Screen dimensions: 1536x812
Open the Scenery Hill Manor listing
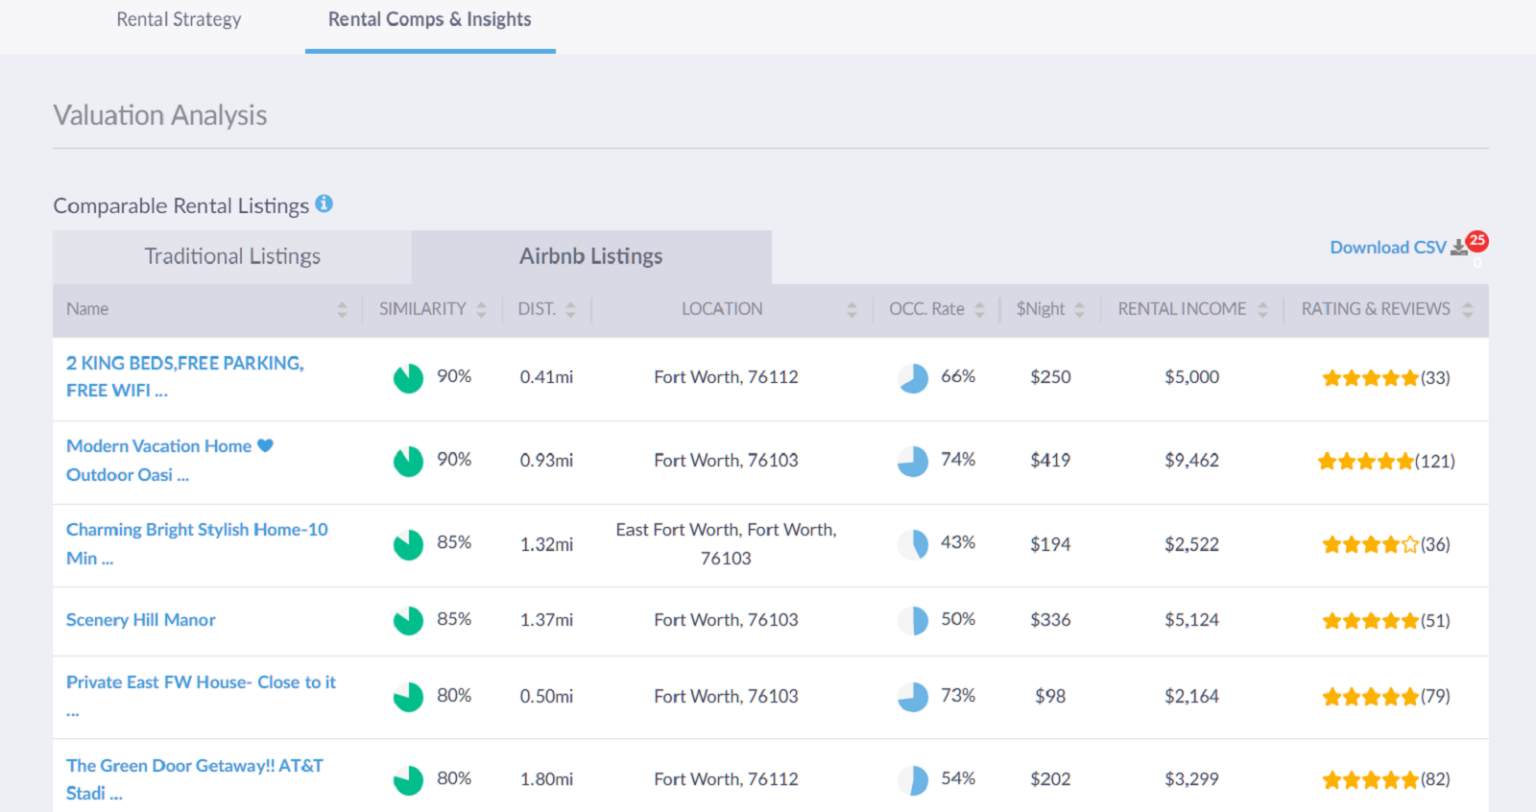(x=141, y=620)
